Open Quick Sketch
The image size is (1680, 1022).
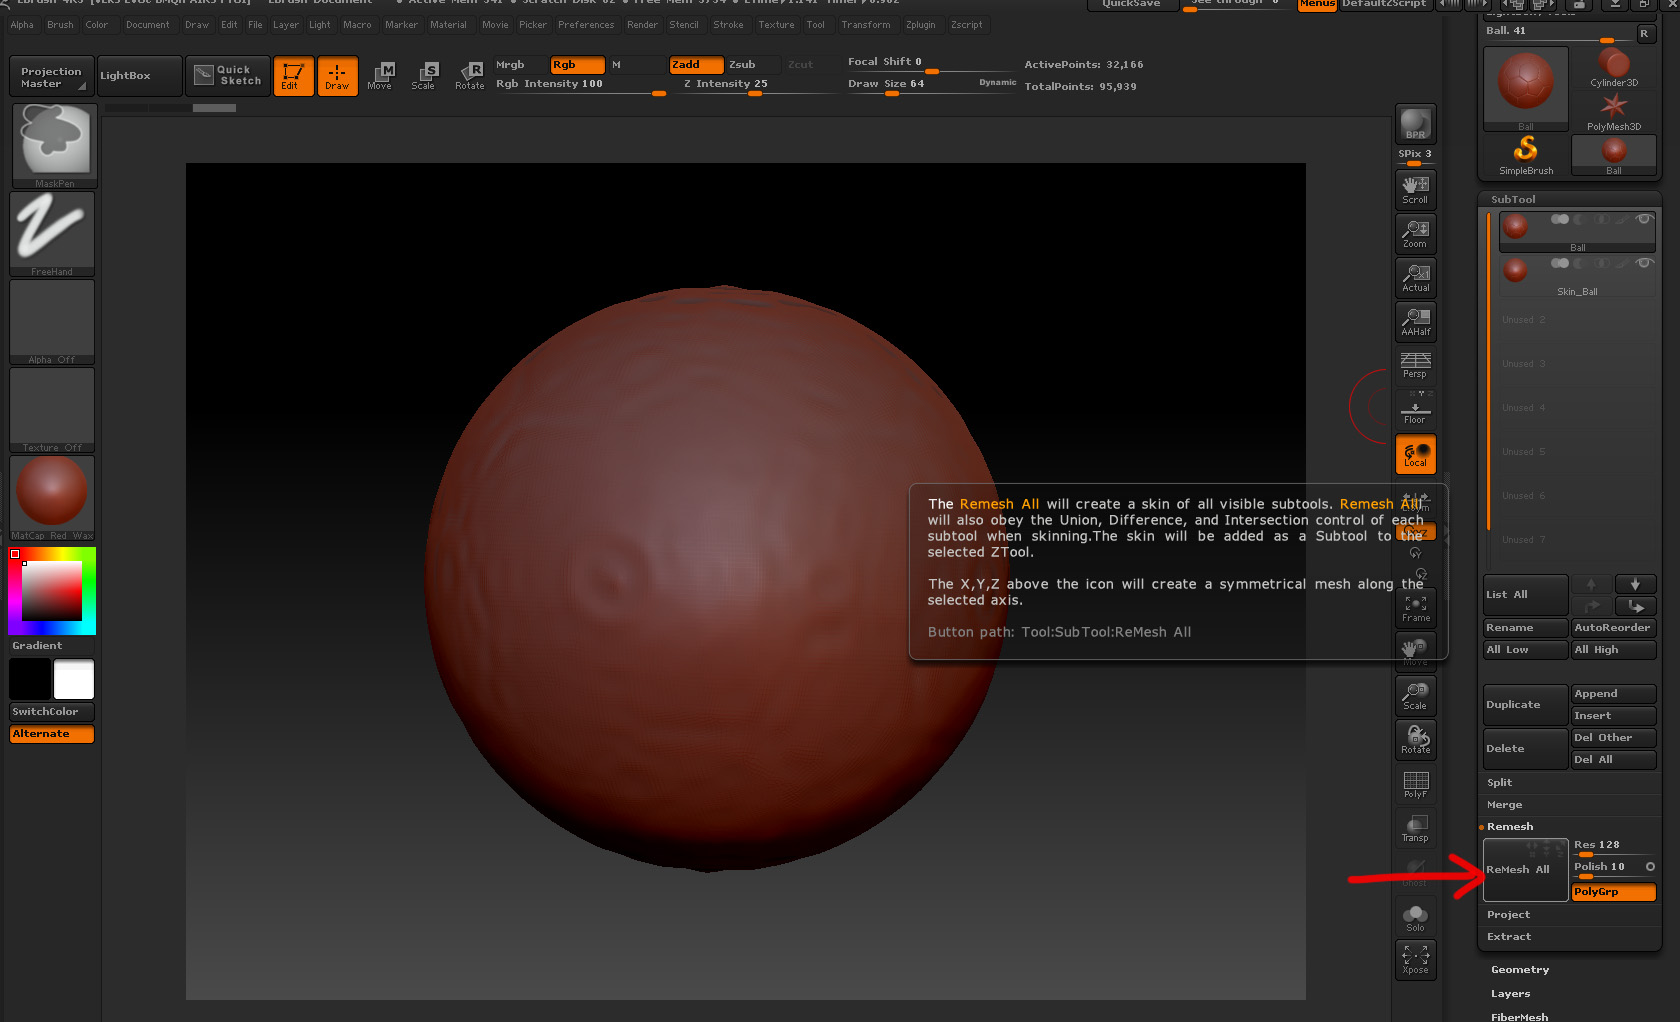click(x=228, y=76)
